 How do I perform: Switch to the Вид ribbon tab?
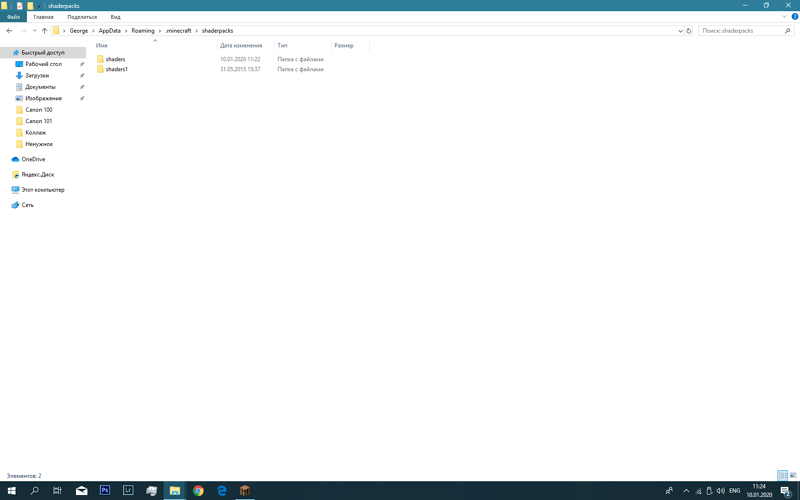coord(115,17)
